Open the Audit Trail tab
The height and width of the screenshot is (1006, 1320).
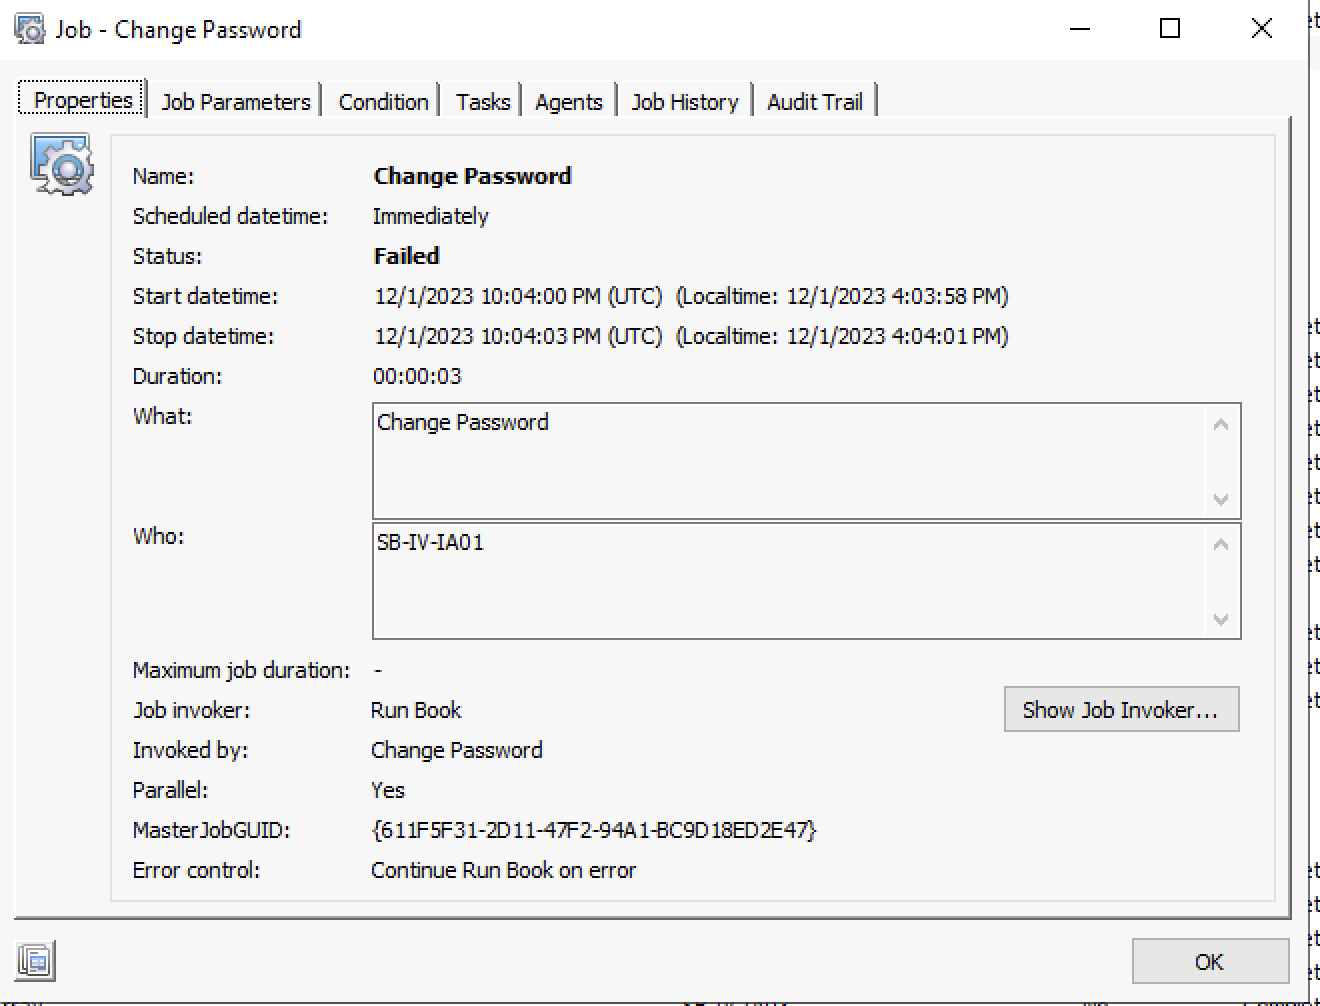(x=815, y=102)
